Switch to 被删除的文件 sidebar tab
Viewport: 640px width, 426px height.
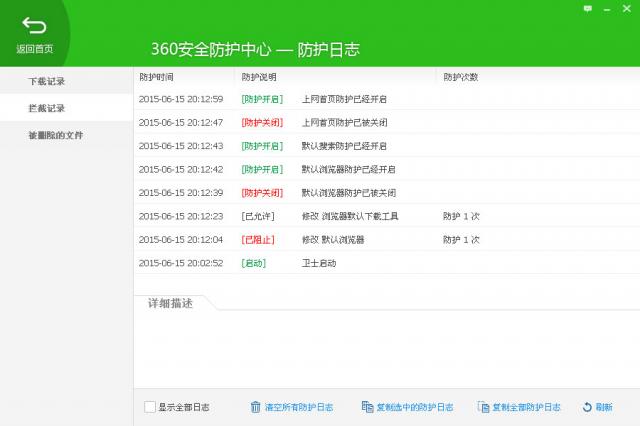[x=55, y=135]
